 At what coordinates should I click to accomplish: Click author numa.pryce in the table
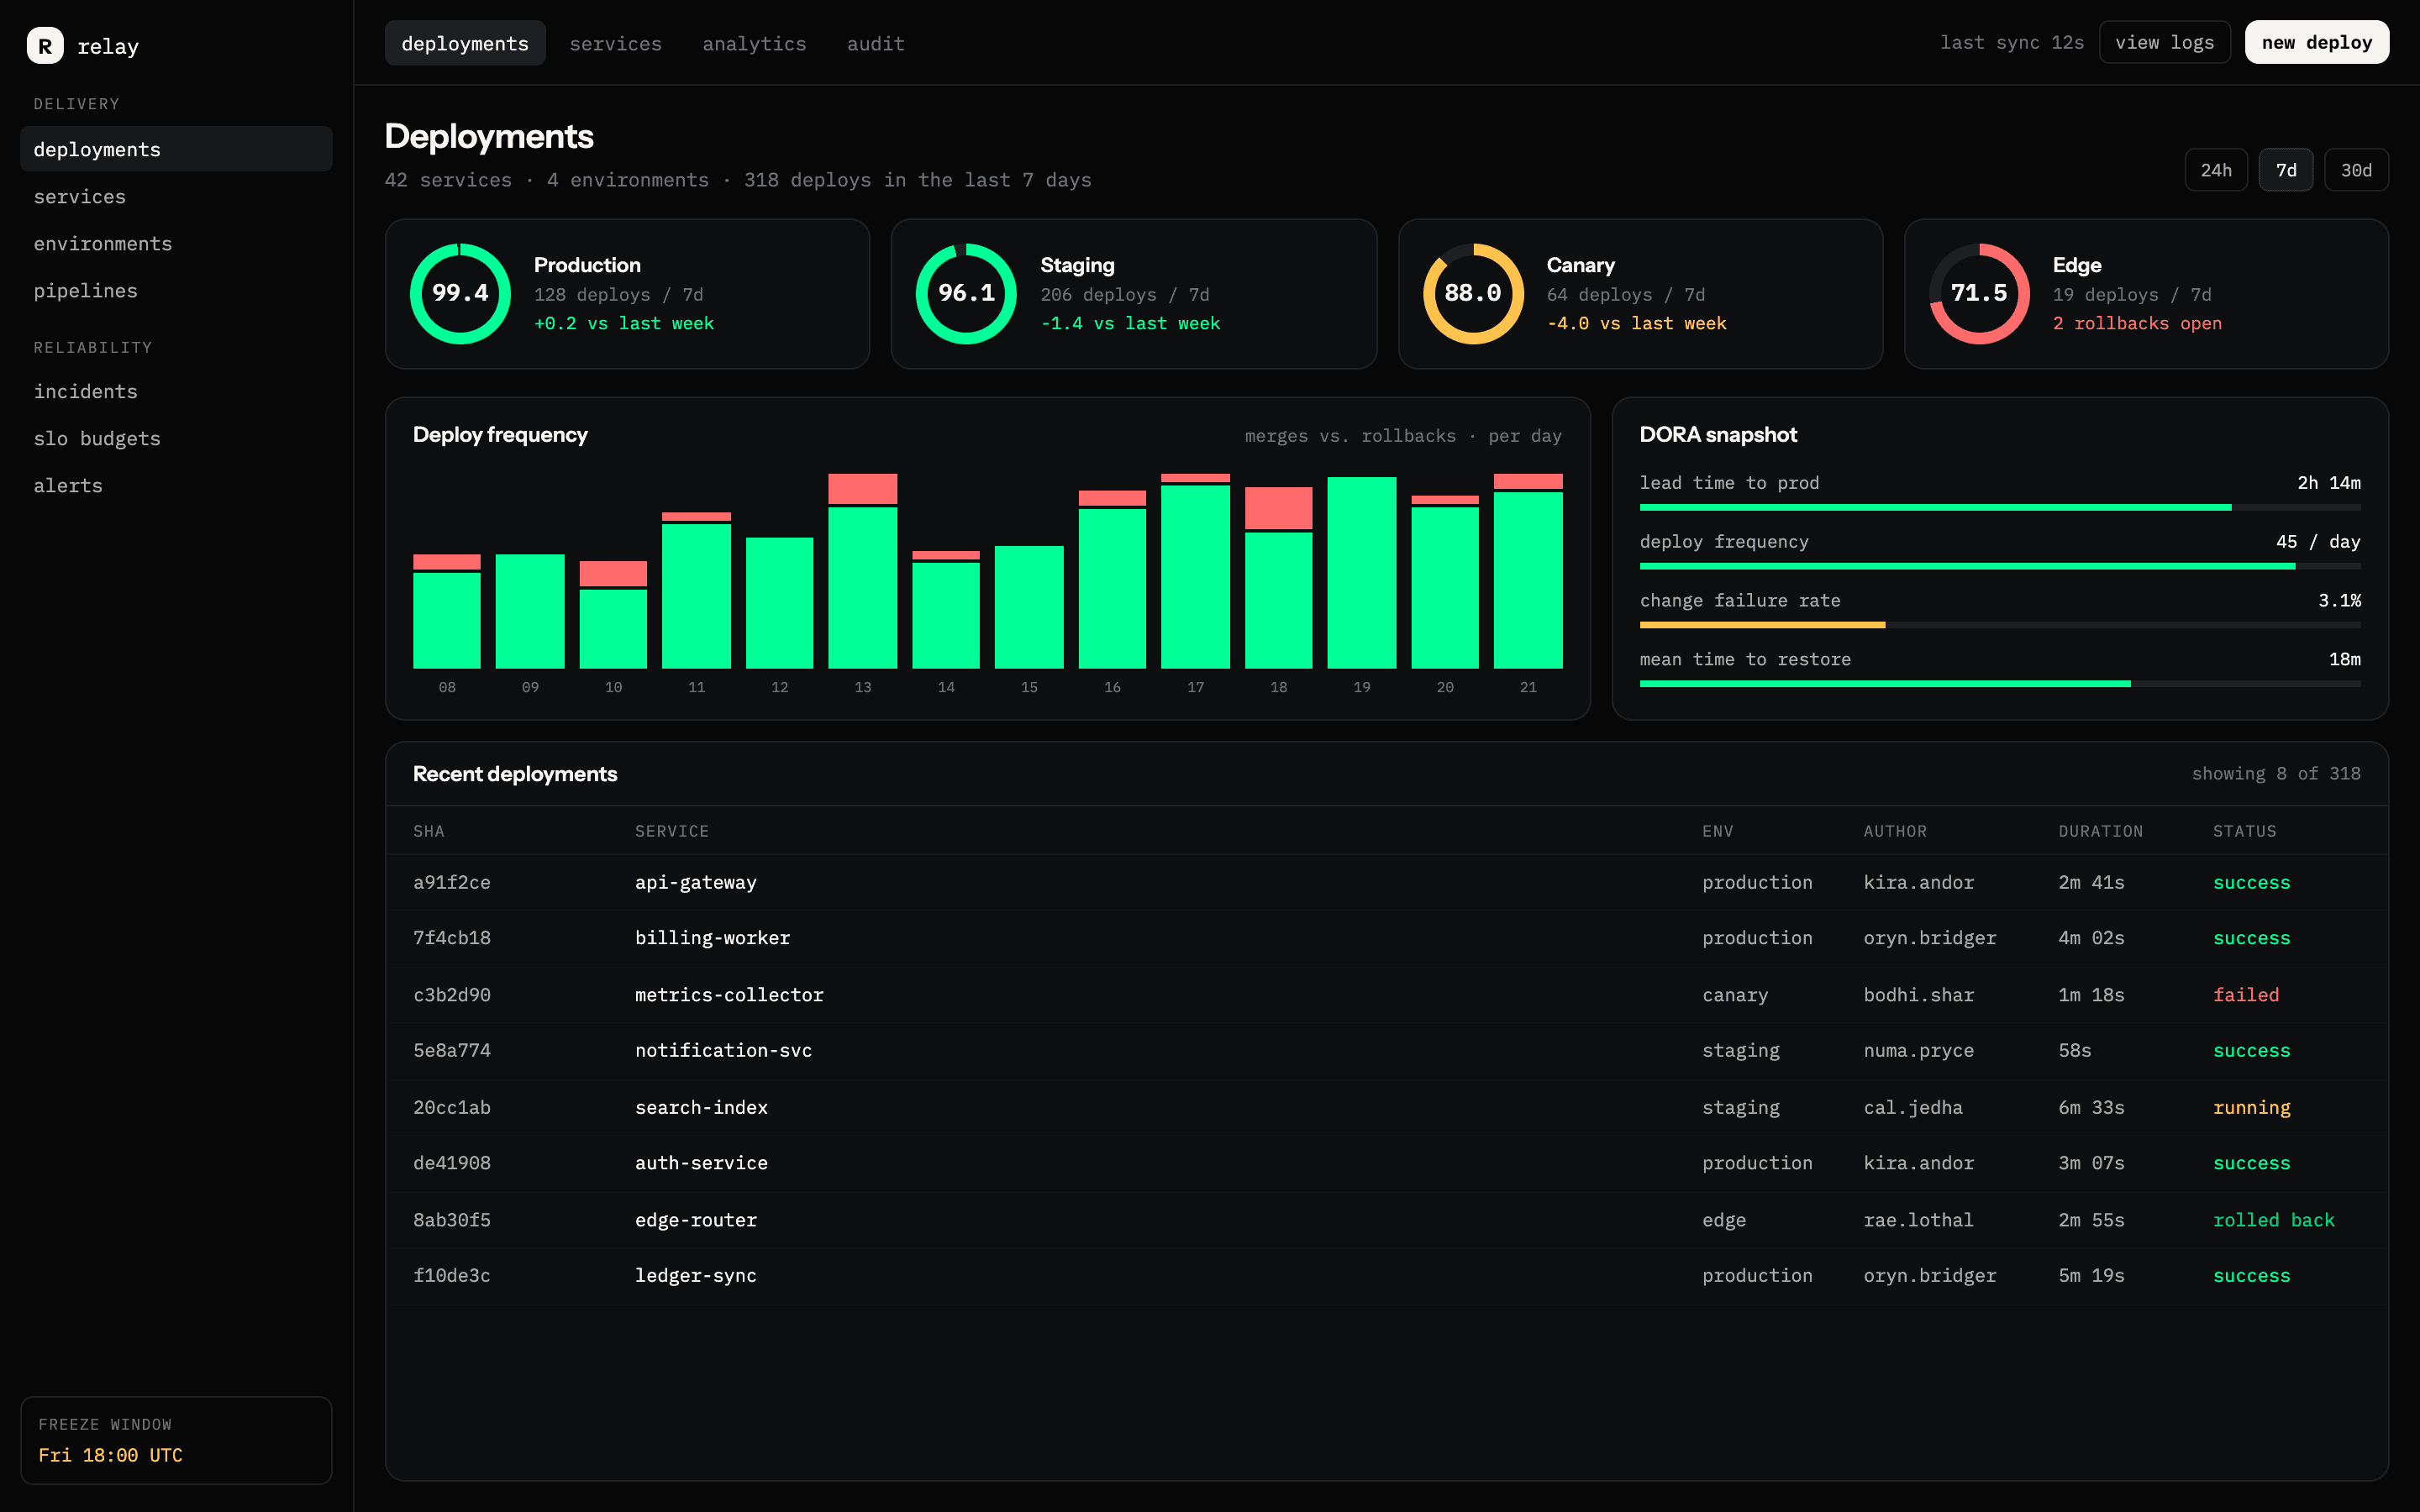pyautogui.click(x=1919, y=1050)
